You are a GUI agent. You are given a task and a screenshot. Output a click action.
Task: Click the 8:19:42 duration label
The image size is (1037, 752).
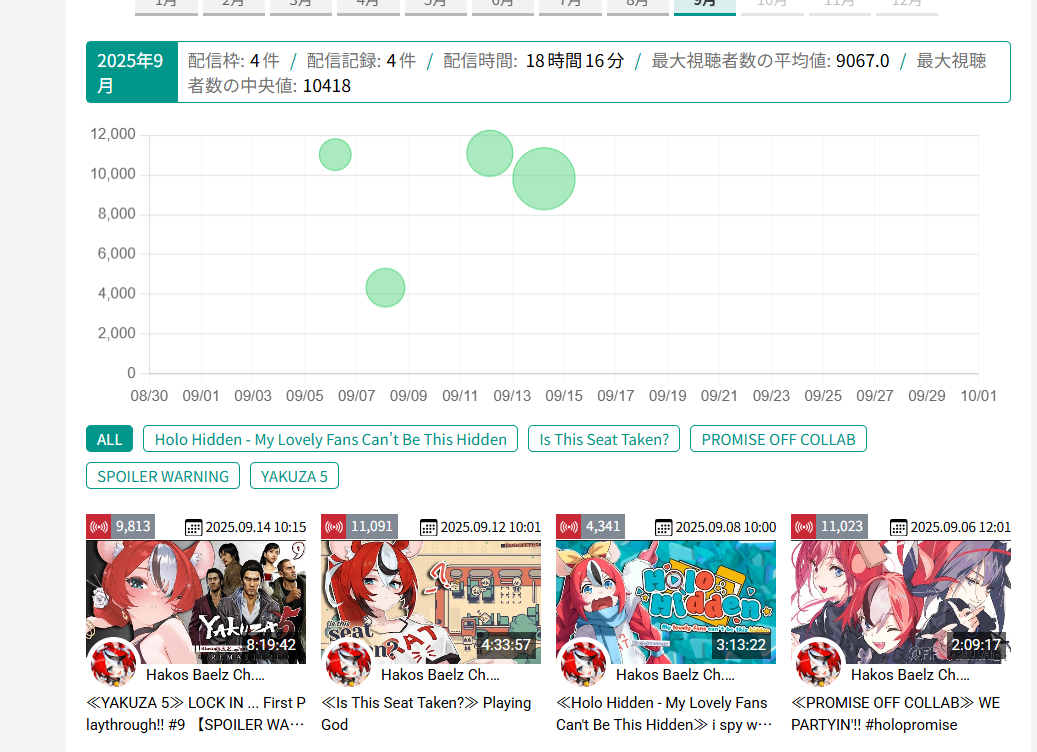(271, 644)
